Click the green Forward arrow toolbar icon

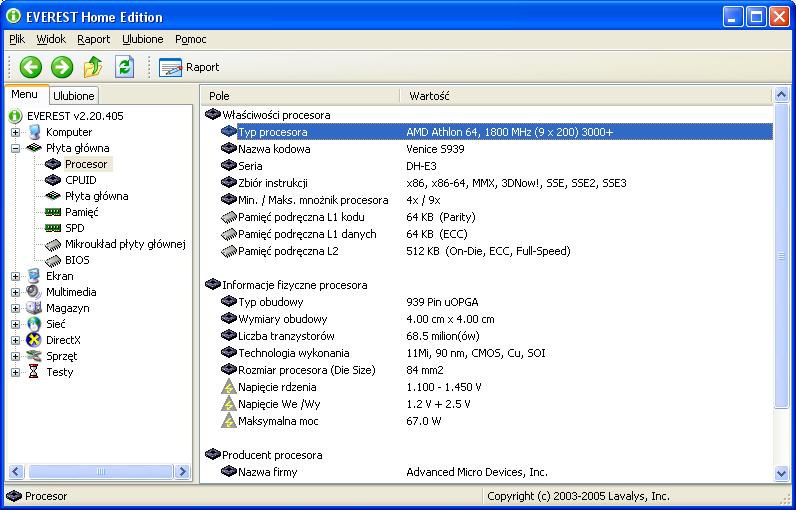click(x=62, y=67)
